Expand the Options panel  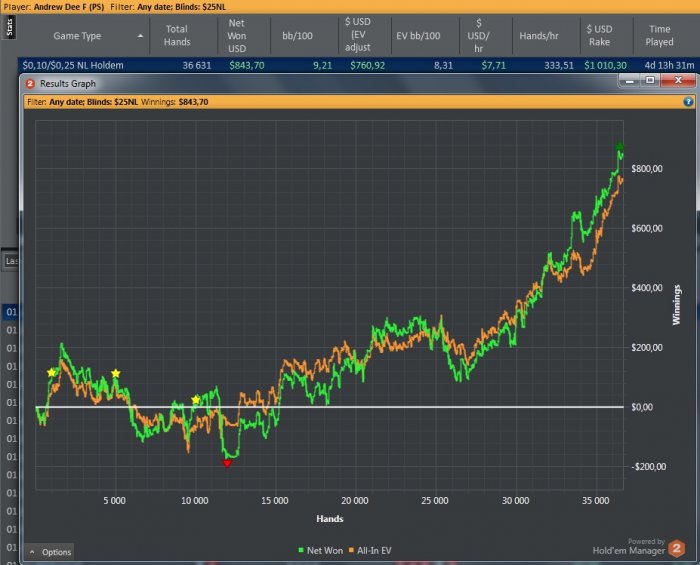pyautogui.click(x=49, y=552)
